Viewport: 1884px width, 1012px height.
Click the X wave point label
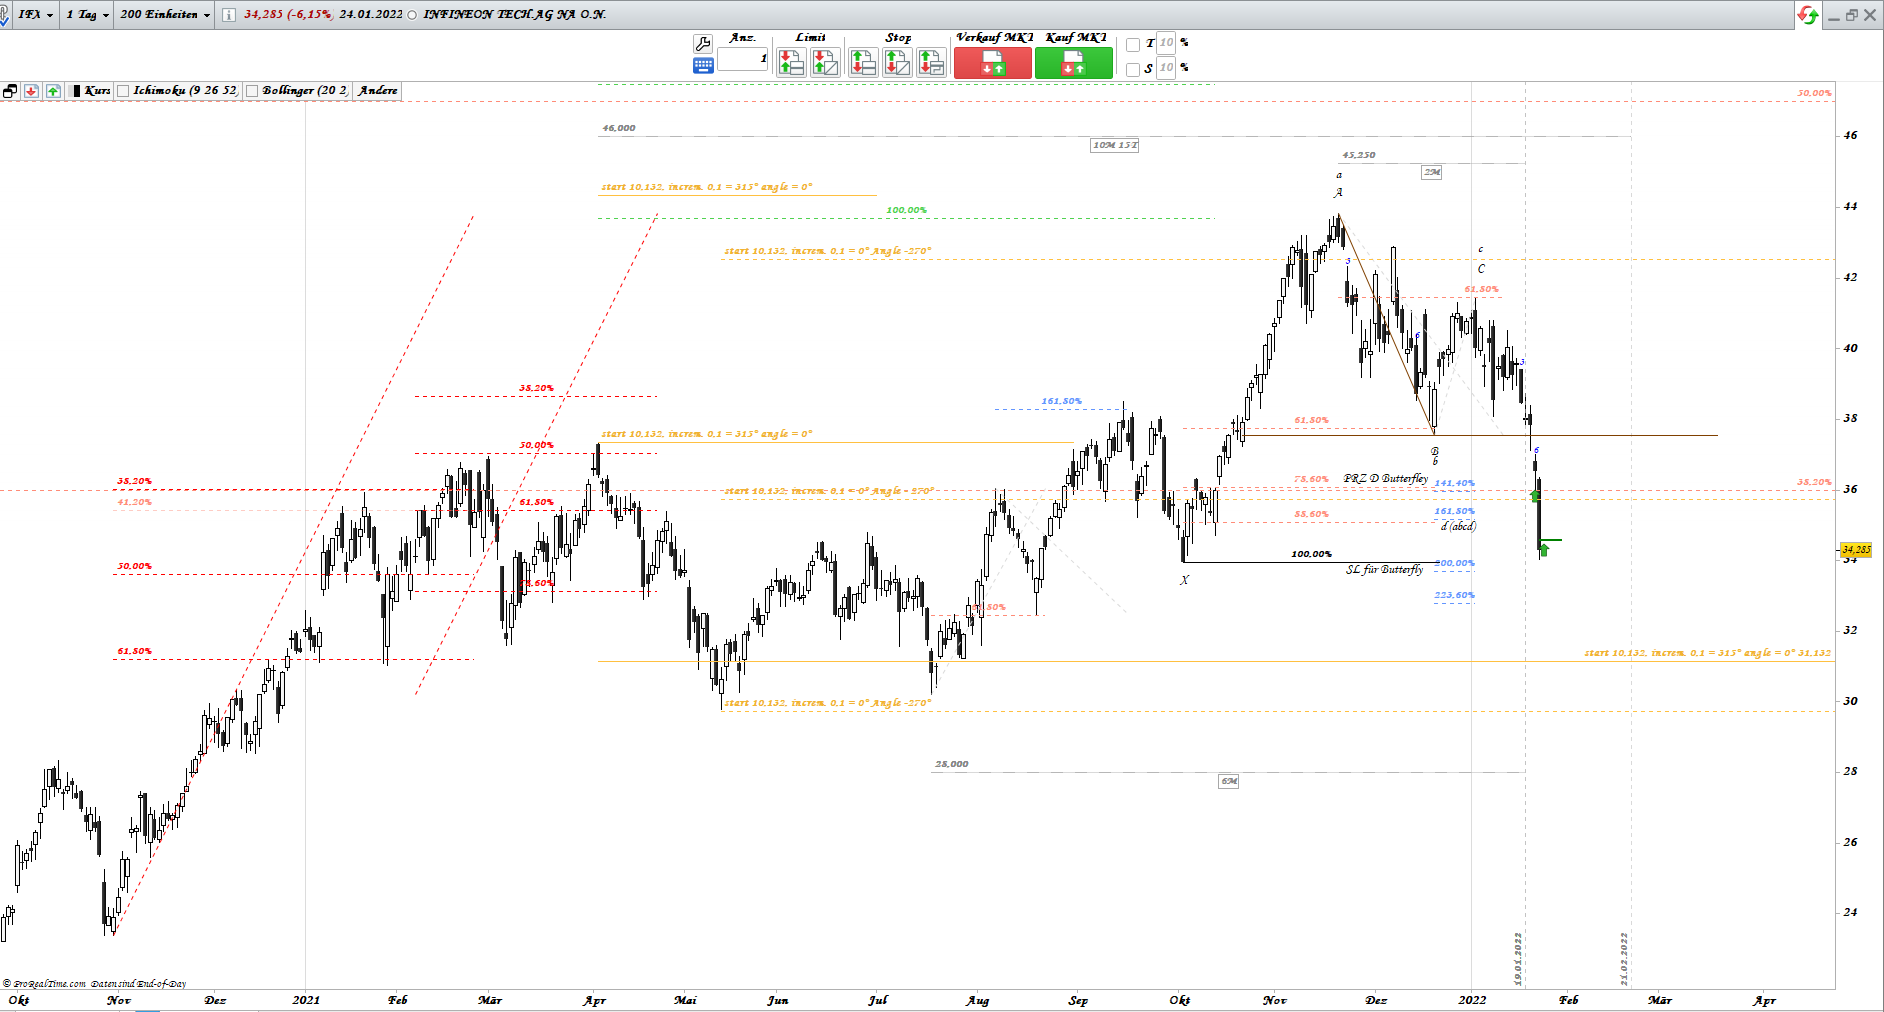click(x=1185, y=580)
